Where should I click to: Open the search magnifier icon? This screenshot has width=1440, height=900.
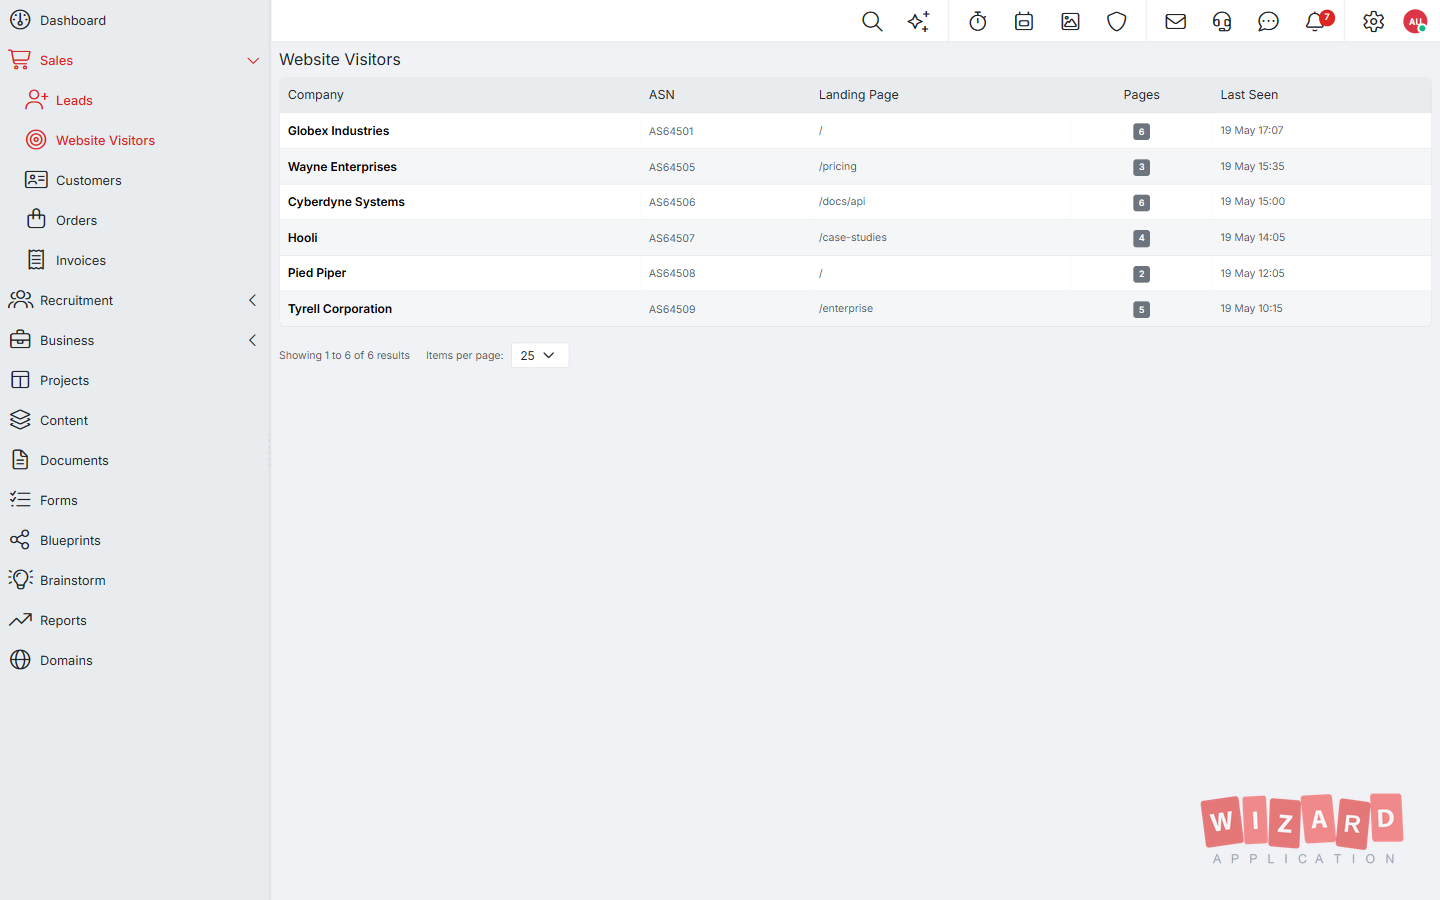point(872,21)
